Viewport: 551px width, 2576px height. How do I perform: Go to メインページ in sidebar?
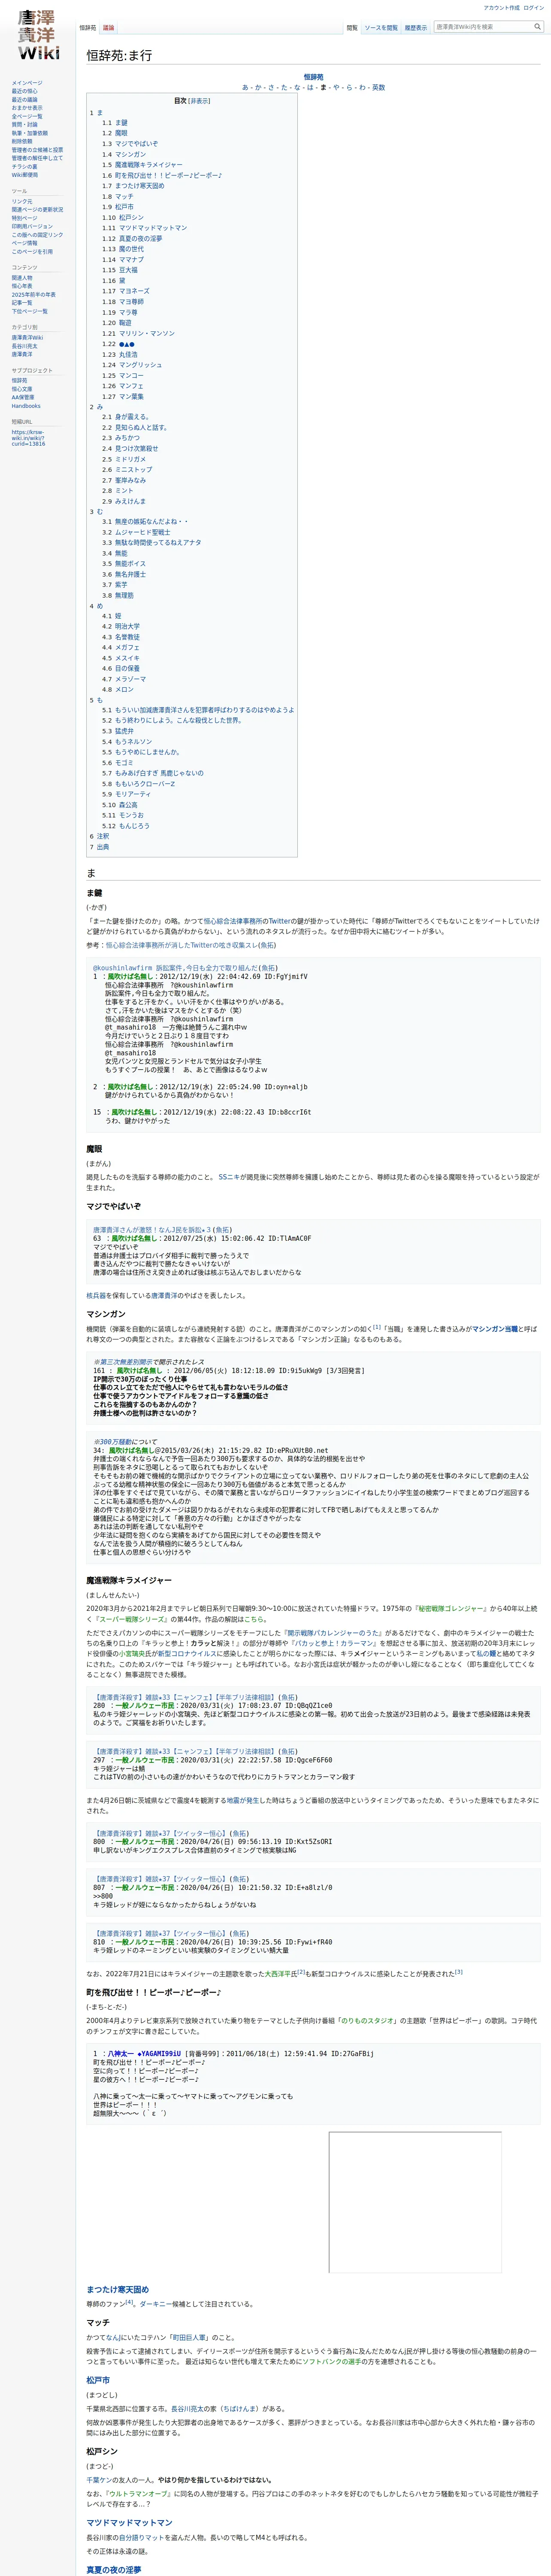(x=27, y=83)
